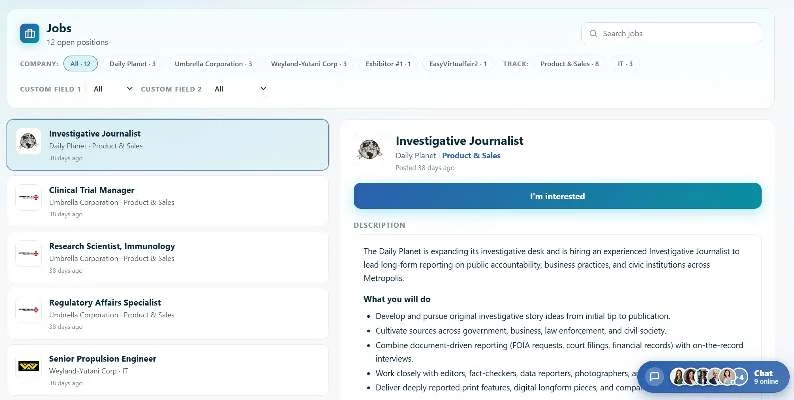Click the Jobs briefcase icon
Screen dimensions: 794x400
coord(29,34)
